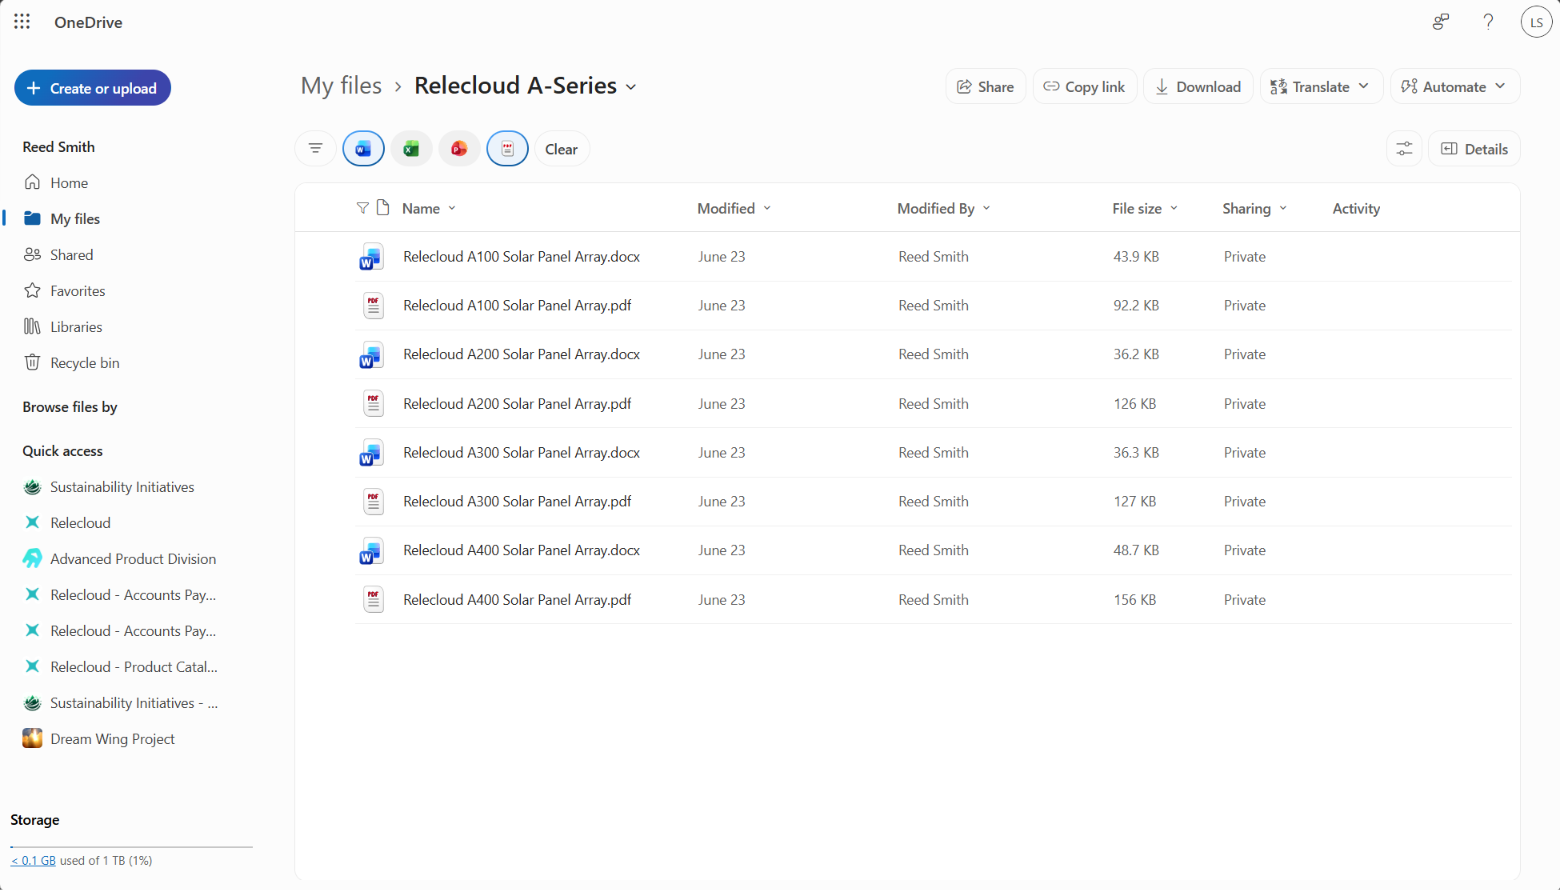
Task: Select My files in sidebar
Action: click(75, 219)
